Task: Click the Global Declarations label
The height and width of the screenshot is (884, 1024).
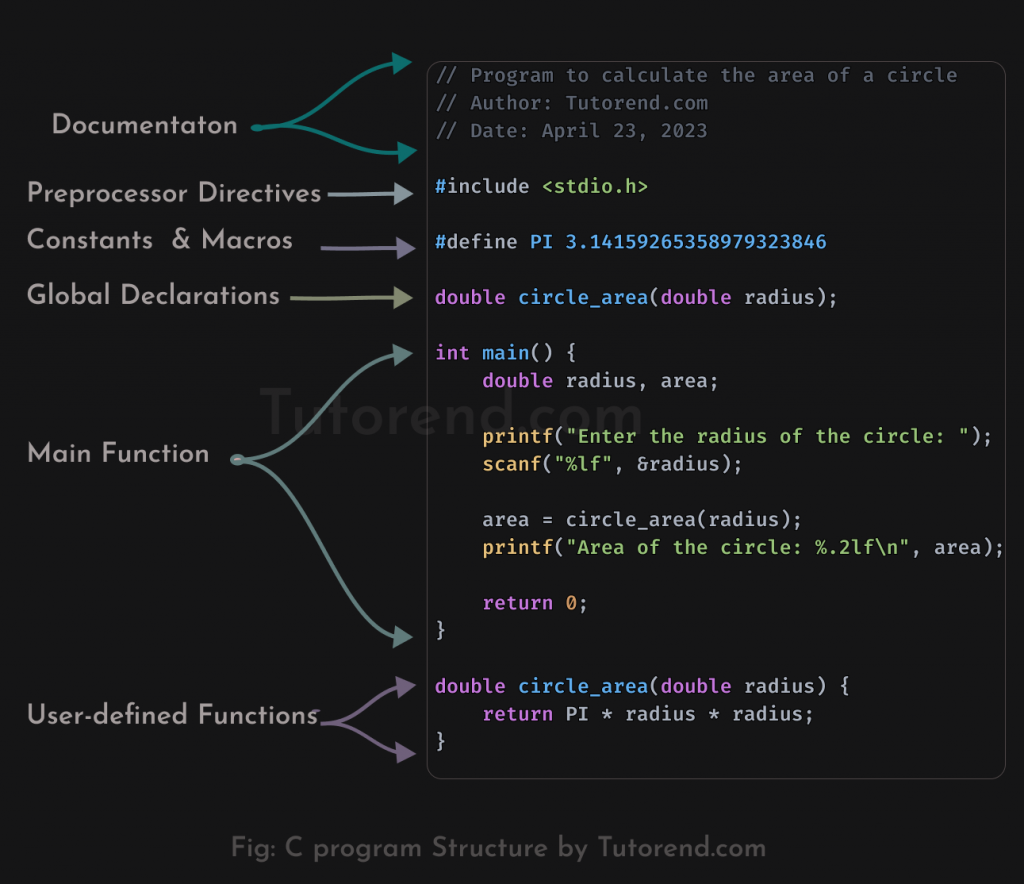Action: tap(153, 295)
